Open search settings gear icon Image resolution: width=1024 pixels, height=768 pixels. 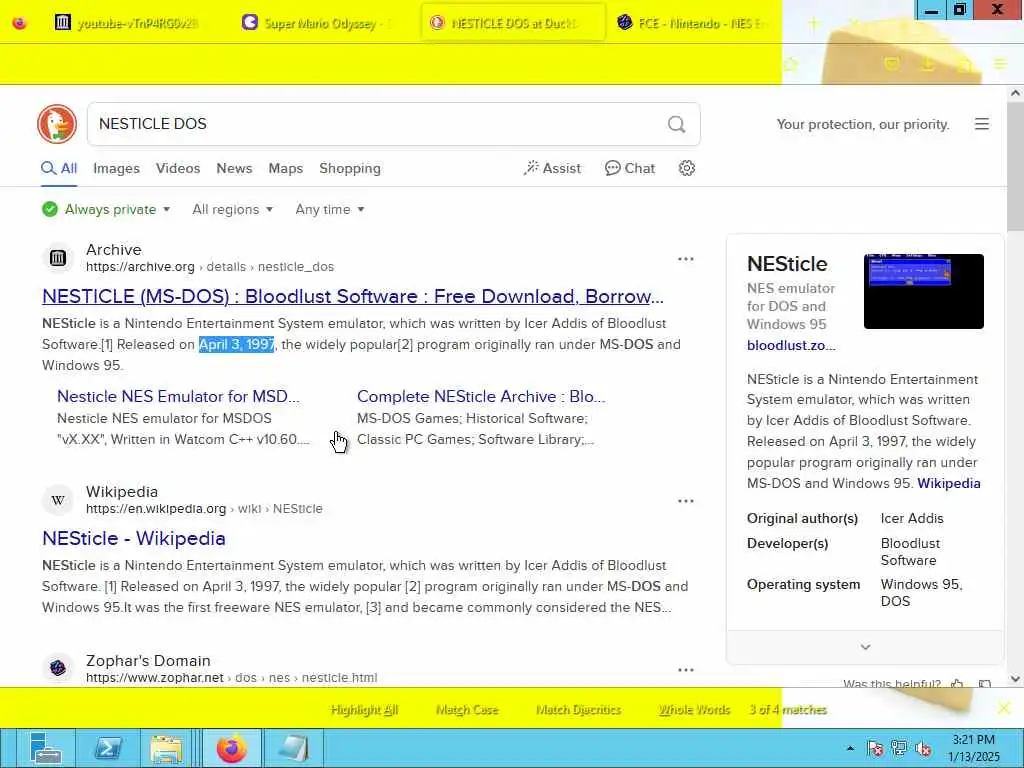pyautogui.click(x=686, y=168)
